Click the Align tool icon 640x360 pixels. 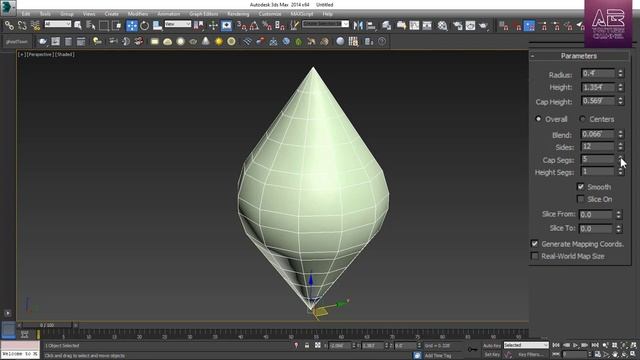click(x=371, y=26)
